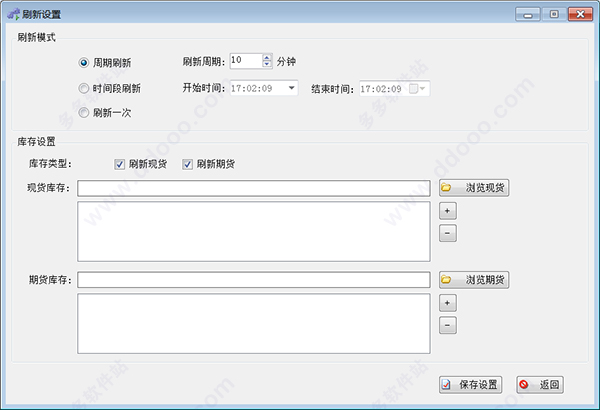
Task: Minimize the 刷新设置 window
Action: pyautogui.click(x=528, y=15)
